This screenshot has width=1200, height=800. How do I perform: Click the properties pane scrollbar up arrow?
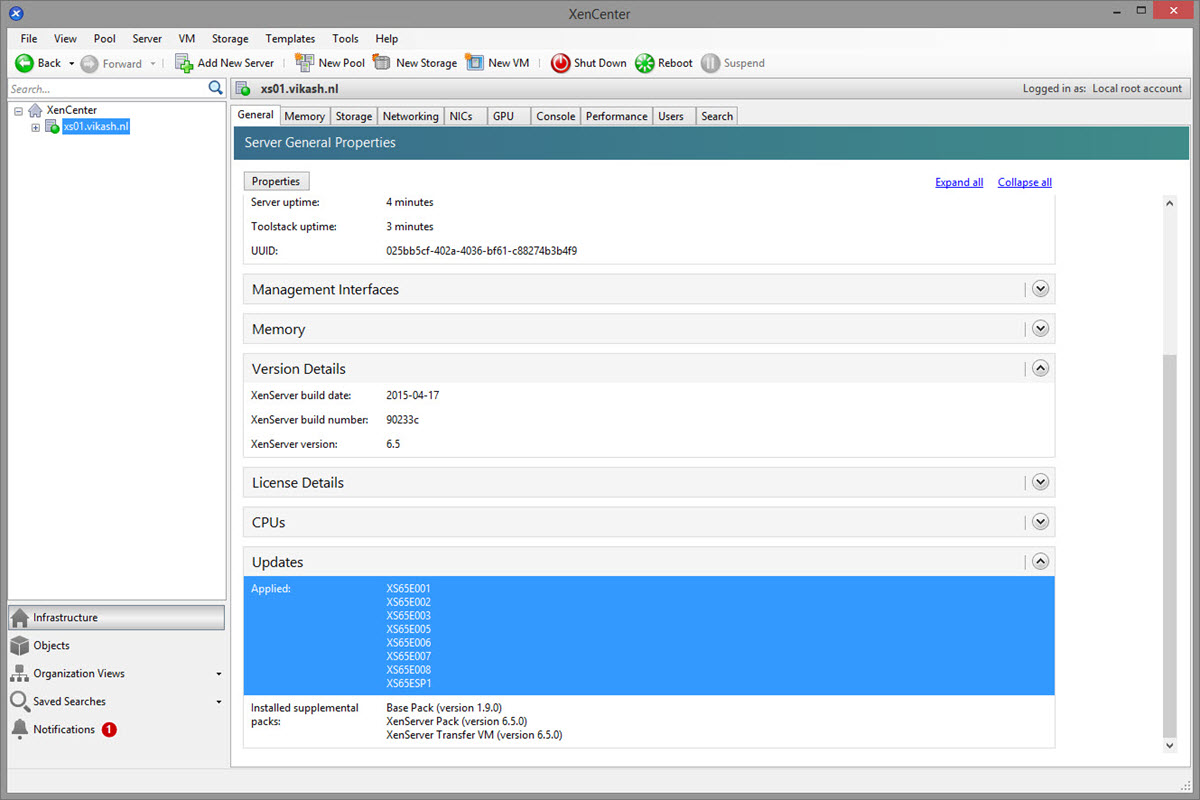click(x=1170, y=202)
